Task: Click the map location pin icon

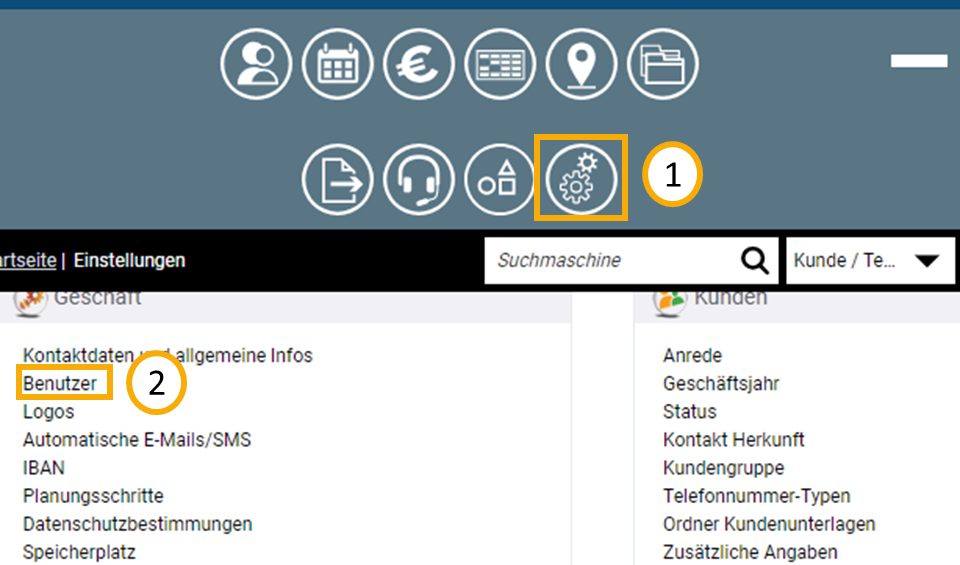Action: point(581,65)
